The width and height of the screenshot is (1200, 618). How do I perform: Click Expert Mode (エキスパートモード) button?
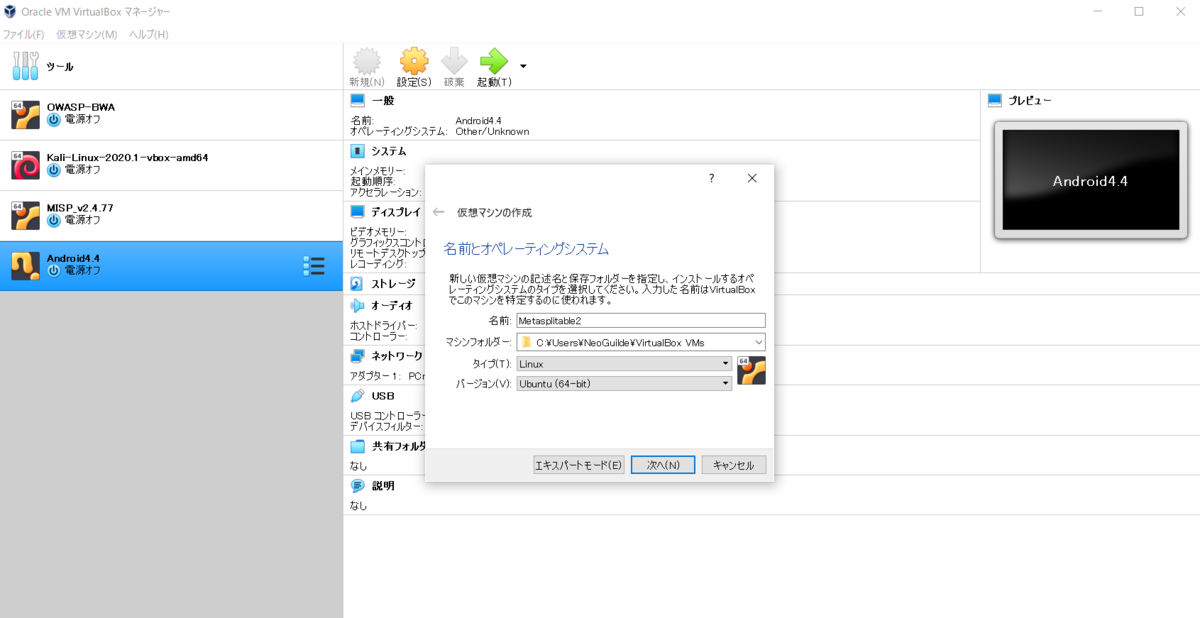tap(579, 465)
